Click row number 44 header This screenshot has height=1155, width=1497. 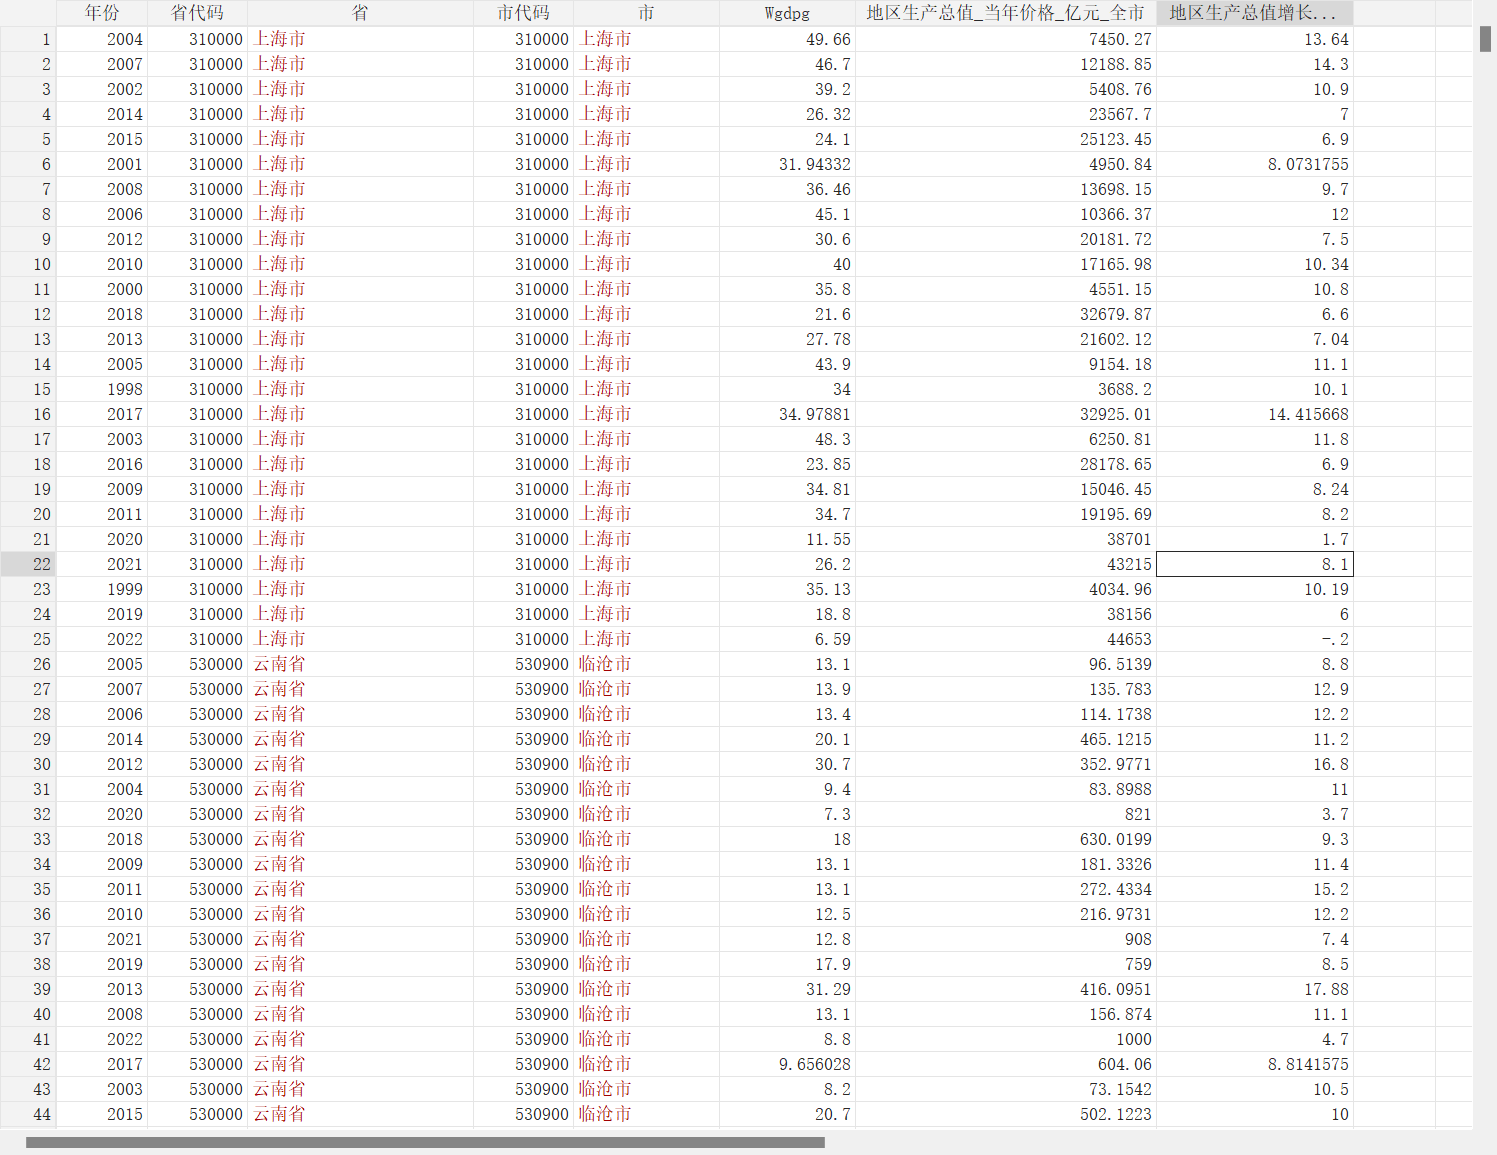tap(28, 1114)
